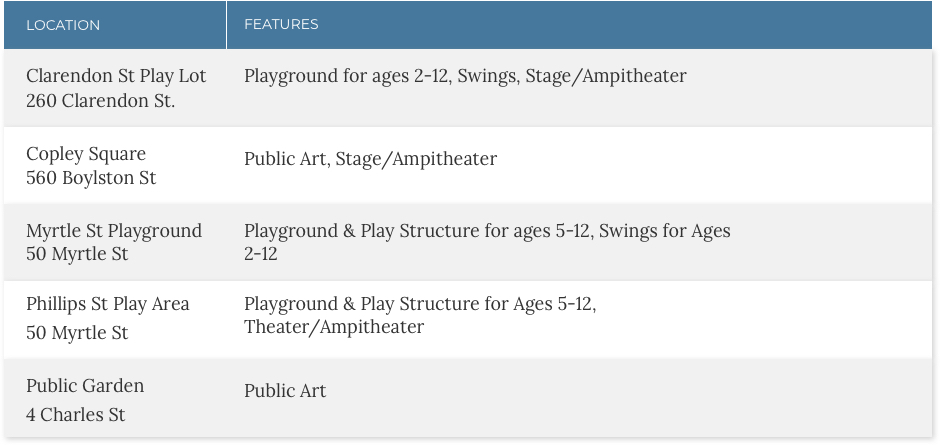
Task: Select the Clarendon St Play Lot name
Action: pos(116,76)
